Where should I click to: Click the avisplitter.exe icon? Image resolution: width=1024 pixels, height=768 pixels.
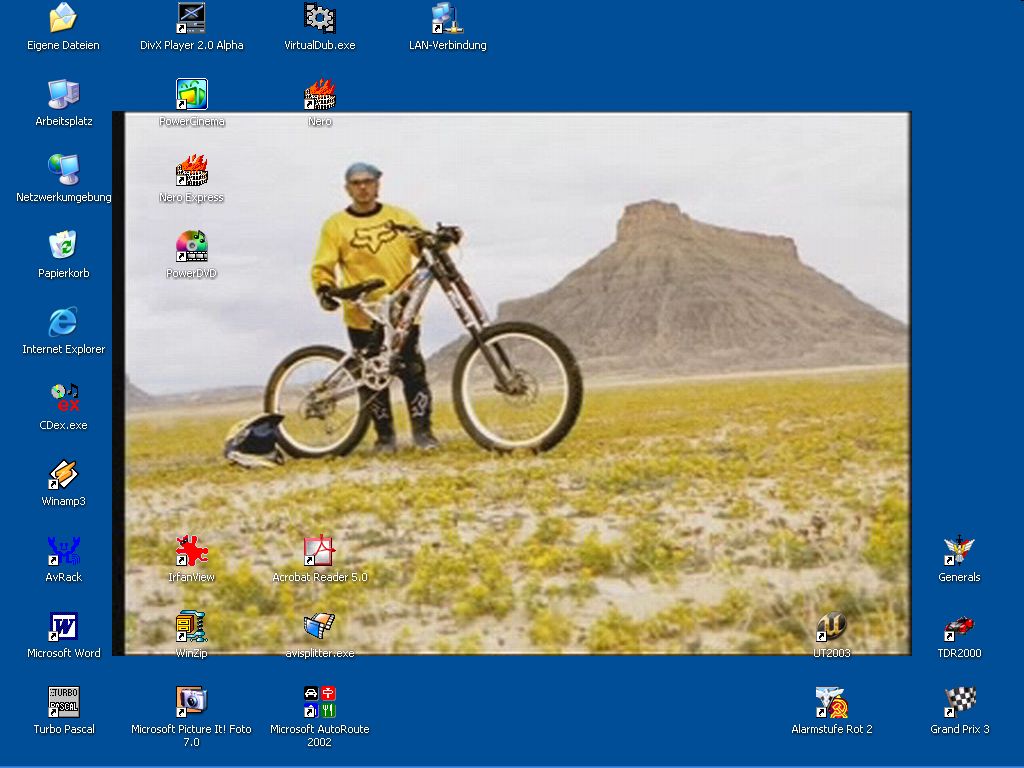319,626
